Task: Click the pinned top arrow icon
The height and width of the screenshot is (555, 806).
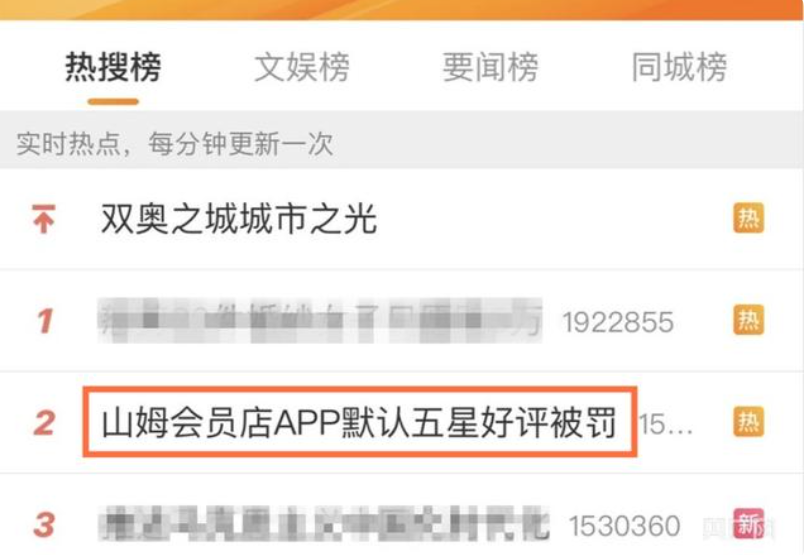Action: (44, 218)
